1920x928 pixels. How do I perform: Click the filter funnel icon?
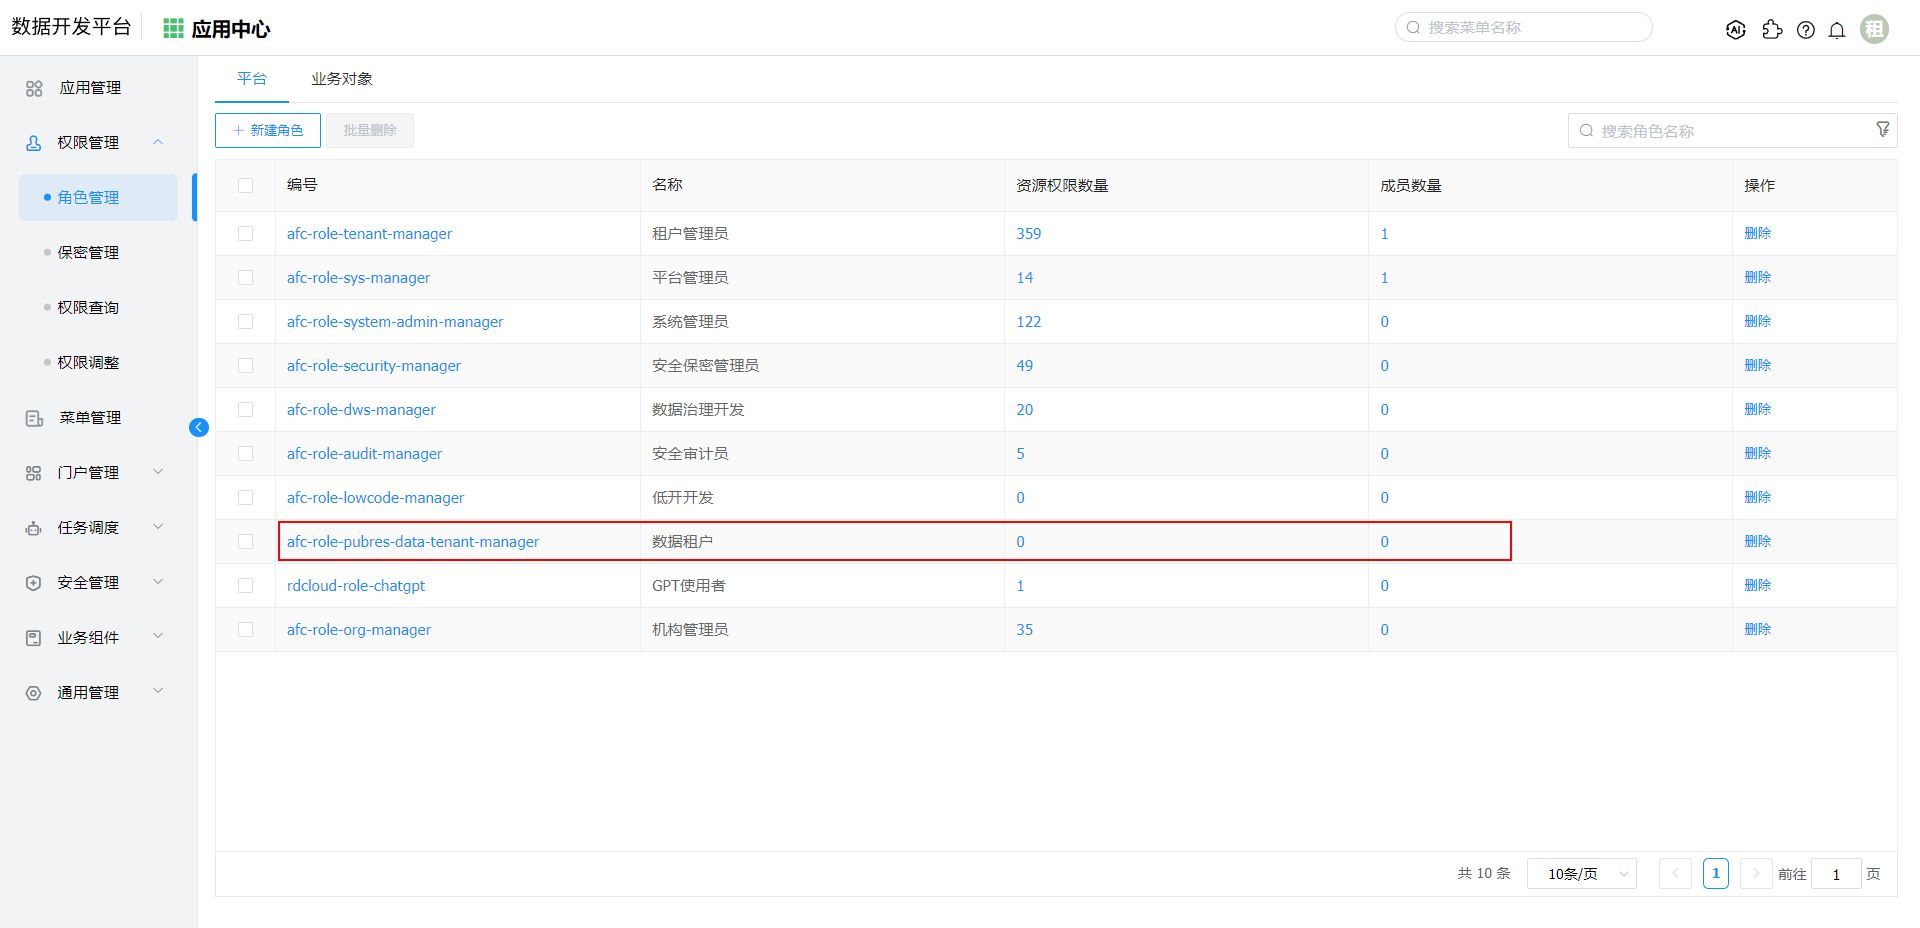click(x=1883, y=130)
